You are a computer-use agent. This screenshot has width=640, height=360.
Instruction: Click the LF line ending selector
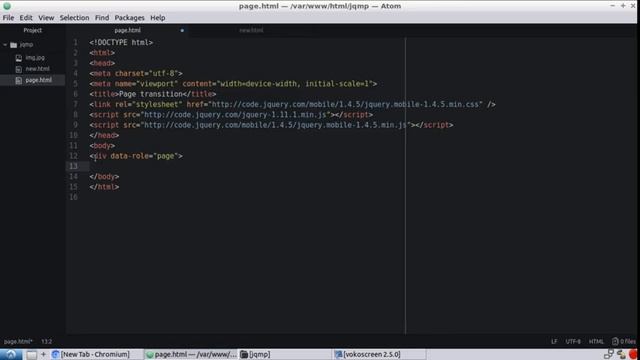[x=554, y=341]
